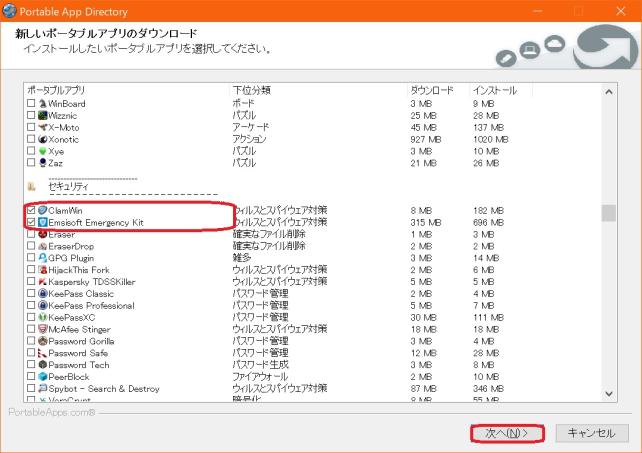Click the security category folder icon

(x=32, y=187)
